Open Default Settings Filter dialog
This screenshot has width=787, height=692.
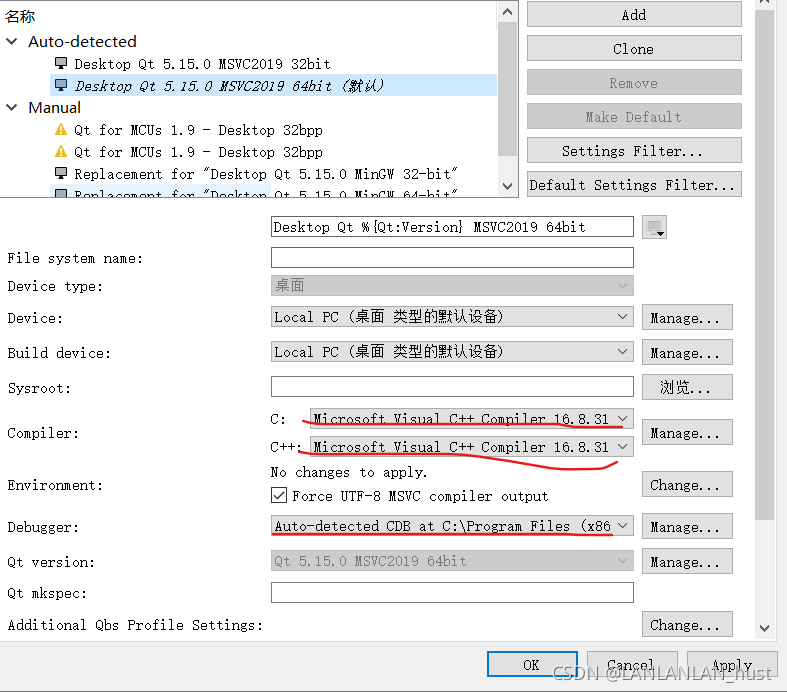634,185
